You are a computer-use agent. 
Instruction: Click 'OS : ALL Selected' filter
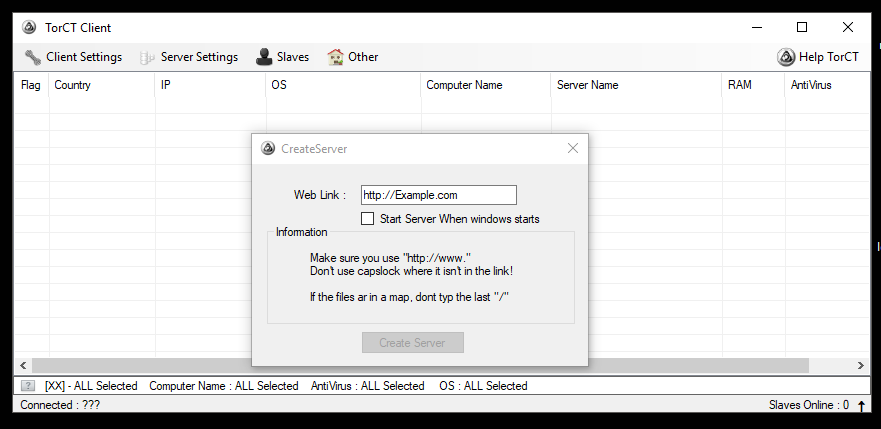pyautogui.click(x=483, y=386)
